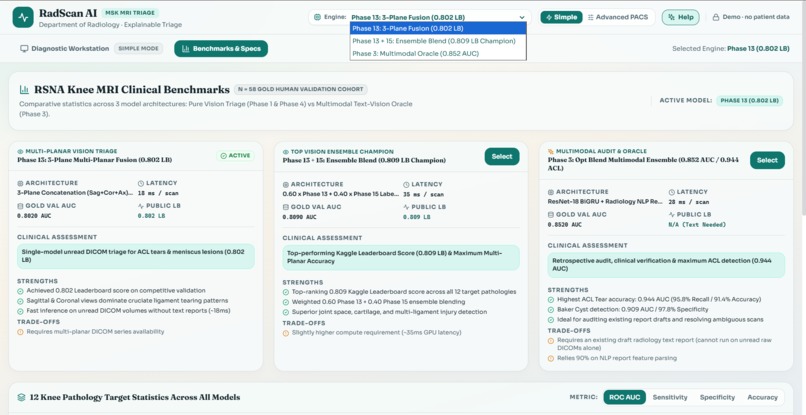This screenshot has height=415, width=806.
Task: Click the SIMPLE MODE badge
Action: coord(138,48)
